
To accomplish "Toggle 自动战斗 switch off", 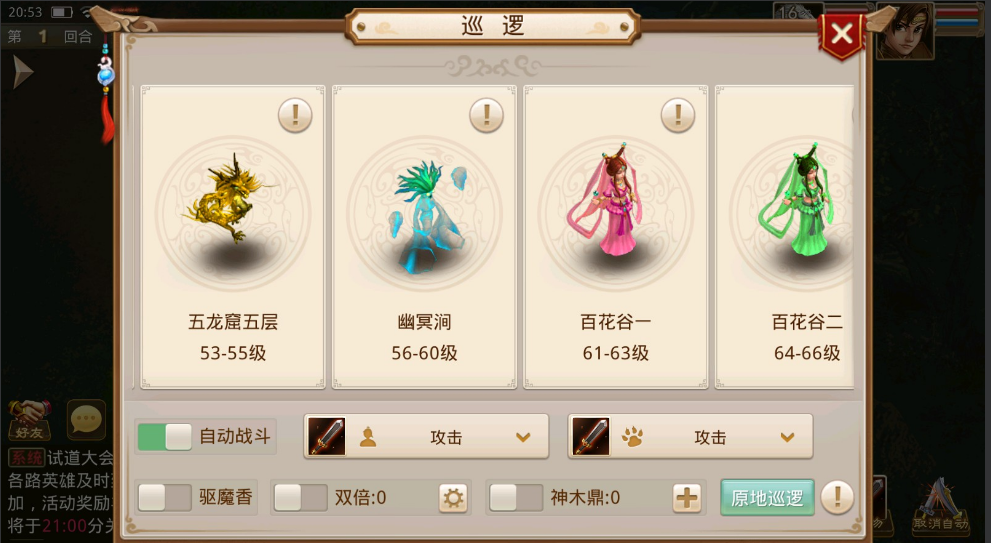I will click(165, 437).
